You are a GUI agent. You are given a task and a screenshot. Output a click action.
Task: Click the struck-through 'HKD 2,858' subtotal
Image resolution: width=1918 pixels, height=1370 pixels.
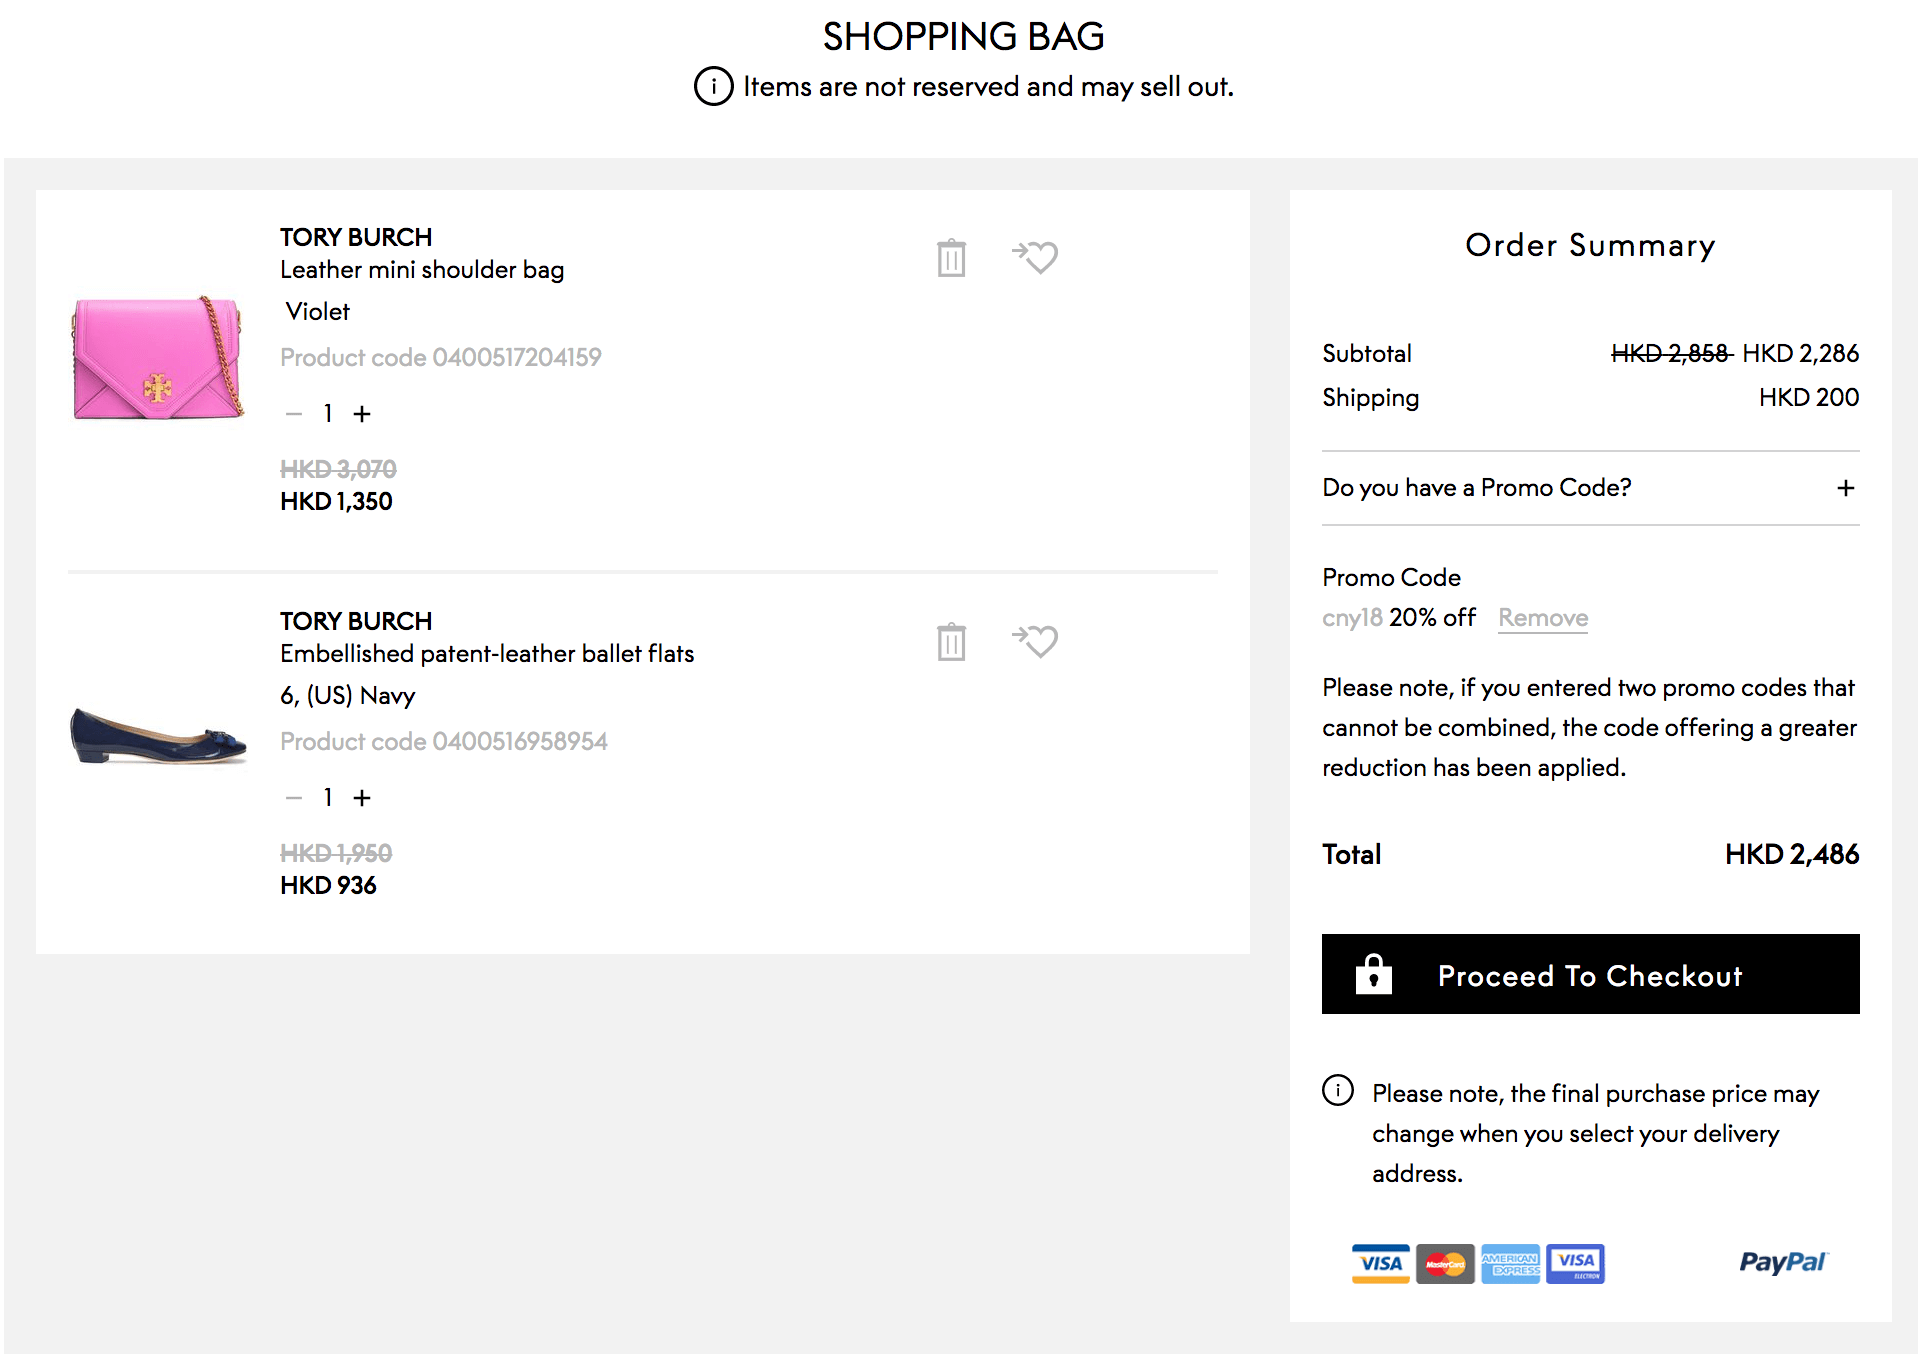click(x=1670, y=354)
